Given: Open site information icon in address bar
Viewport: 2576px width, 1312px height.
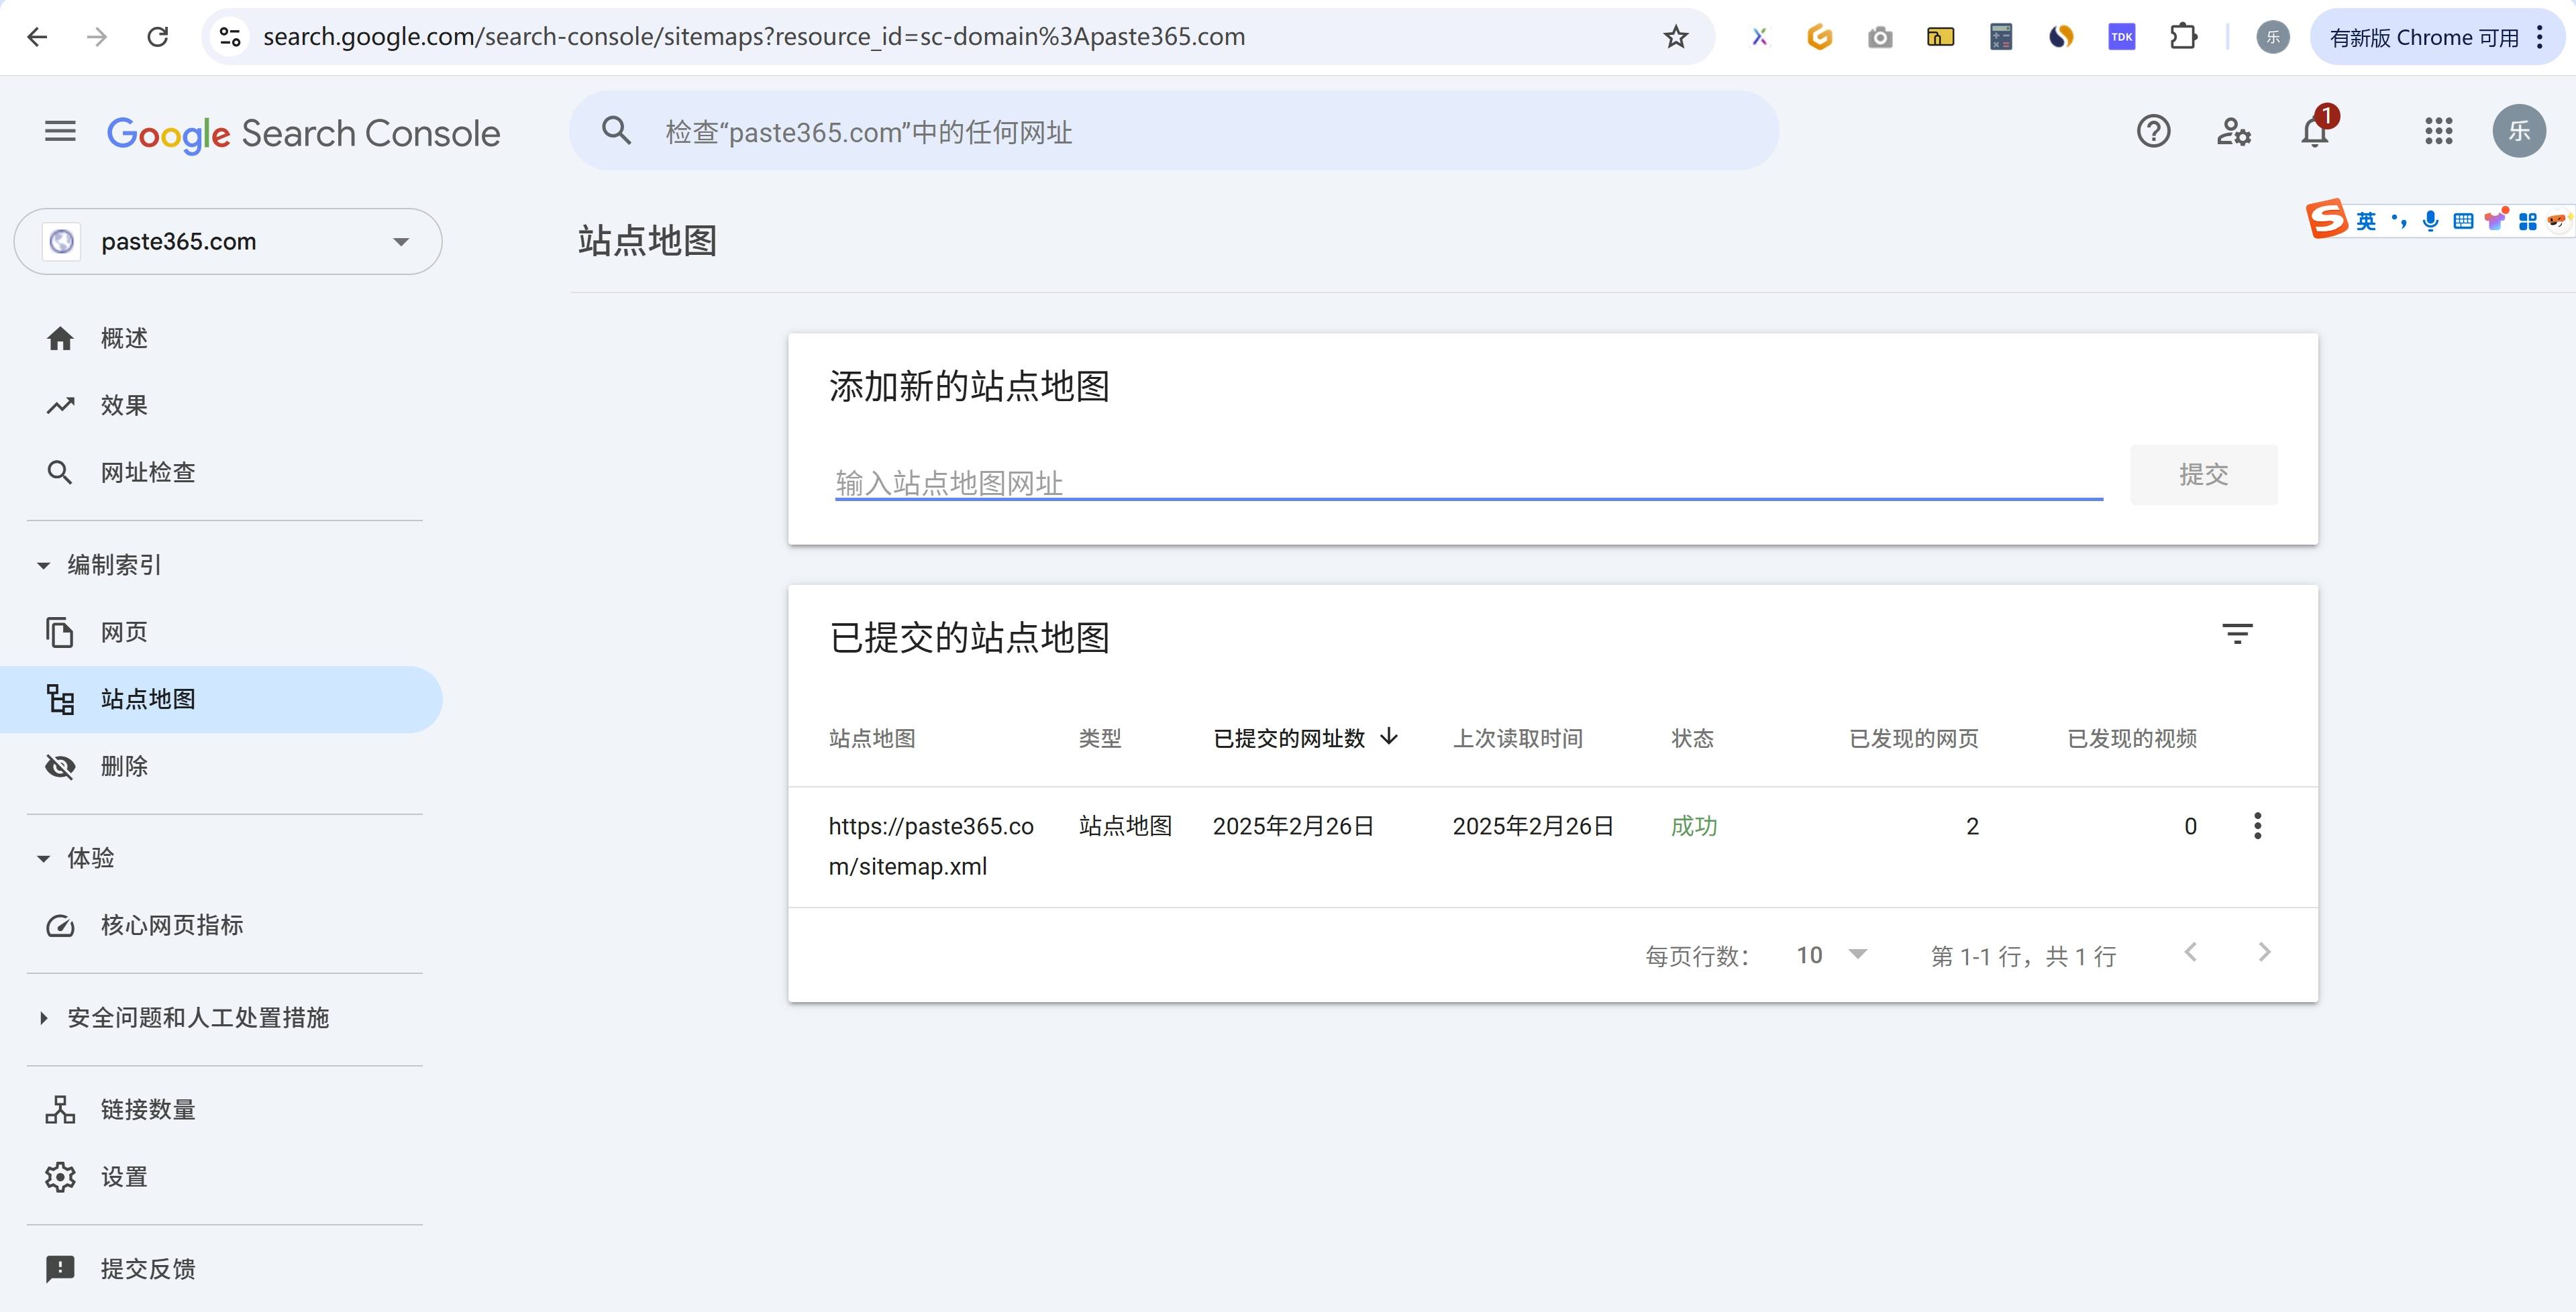Looking at the screenshot, I should [x=230, y=37].
